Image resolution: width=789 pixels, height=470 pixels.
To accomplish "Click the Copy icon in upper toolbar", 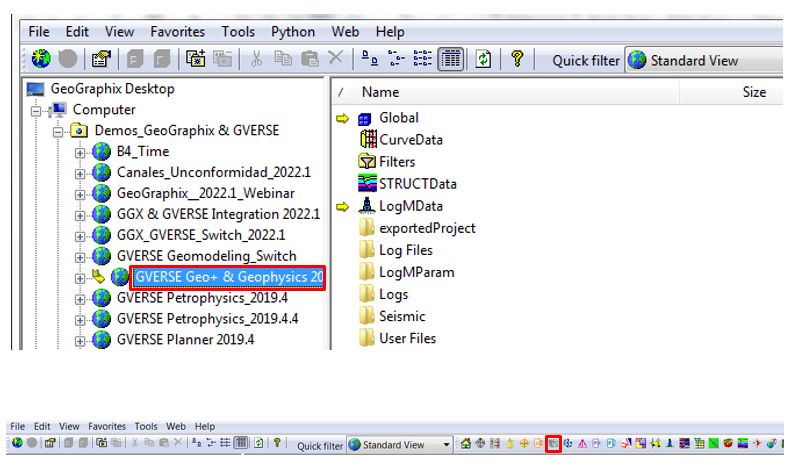I will coord(283,59).
